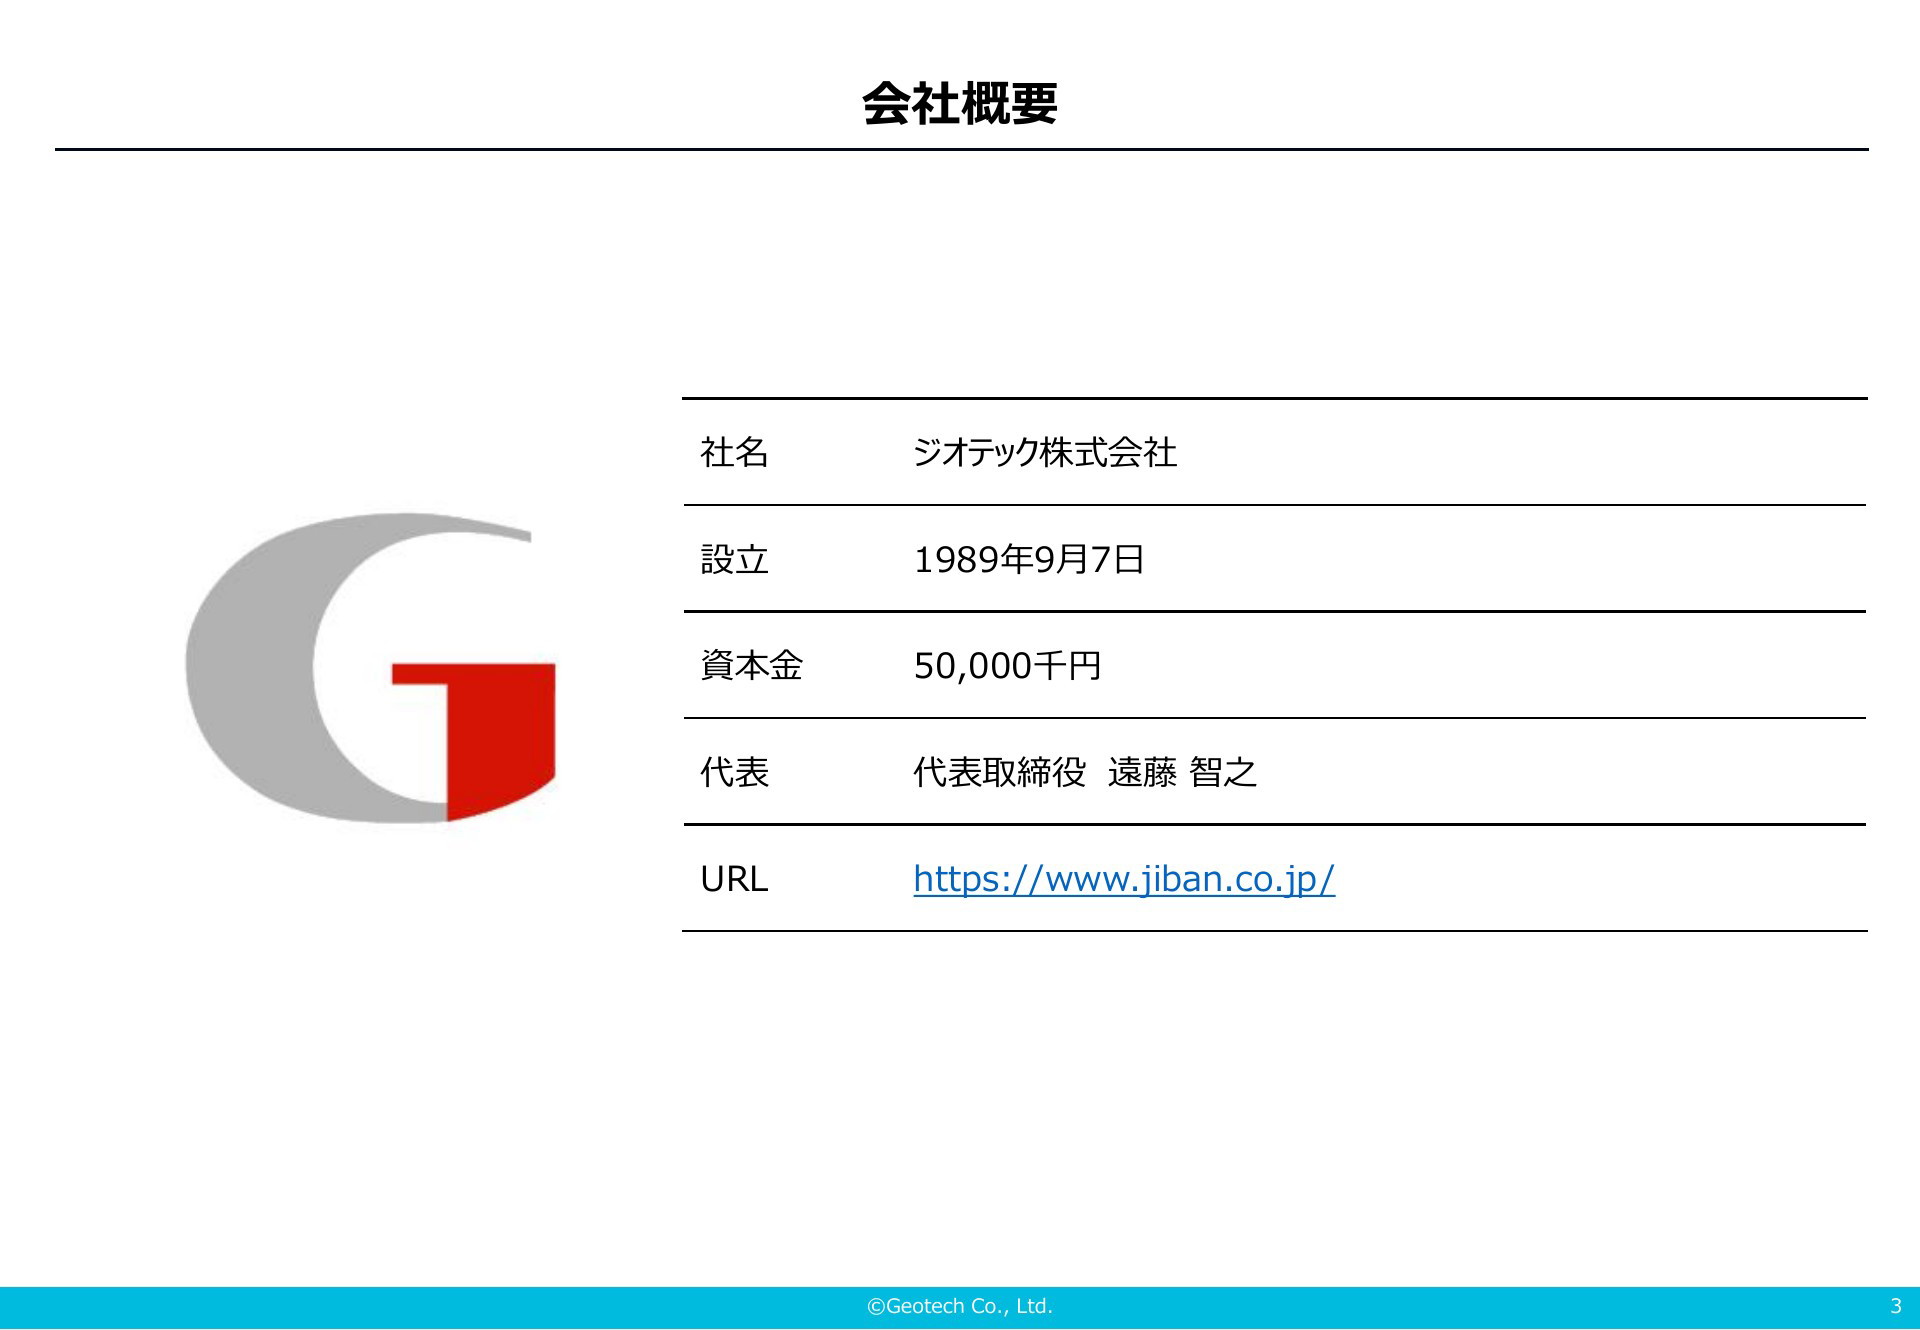The image size is (1920, 1330).
Task: Select the 代表 label cell
Action: click(735, 772)
